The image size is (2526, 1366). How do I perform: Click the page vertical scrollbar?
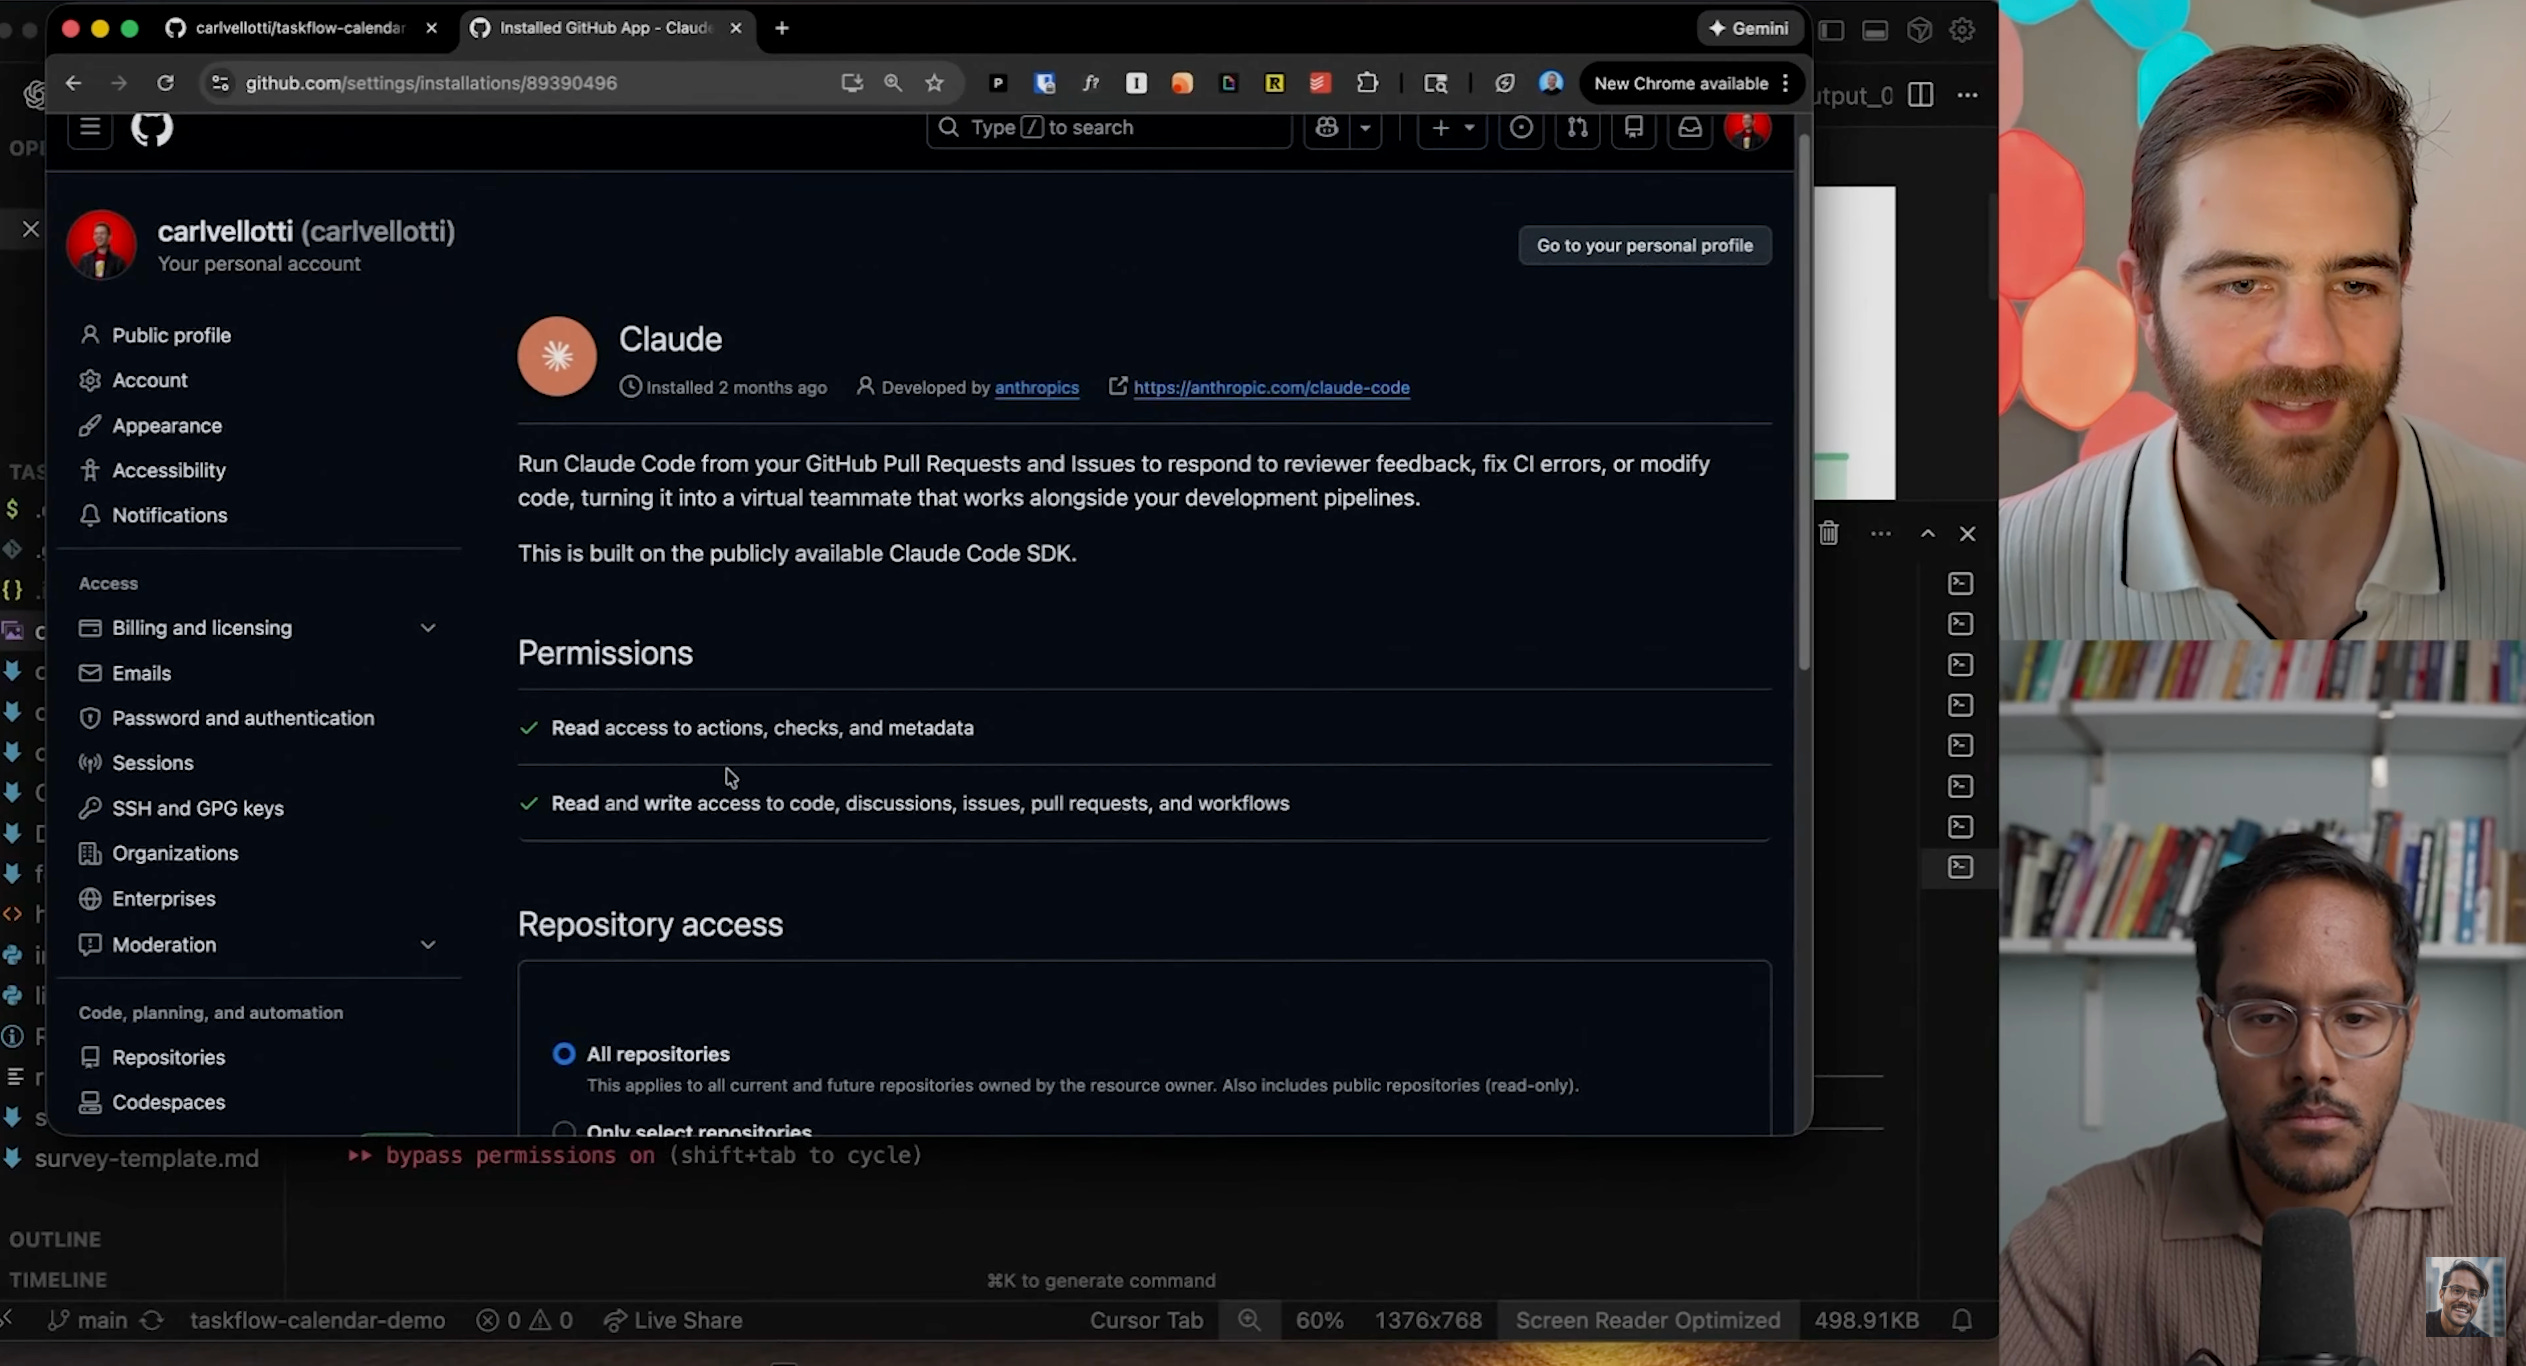pos(1803,400)
